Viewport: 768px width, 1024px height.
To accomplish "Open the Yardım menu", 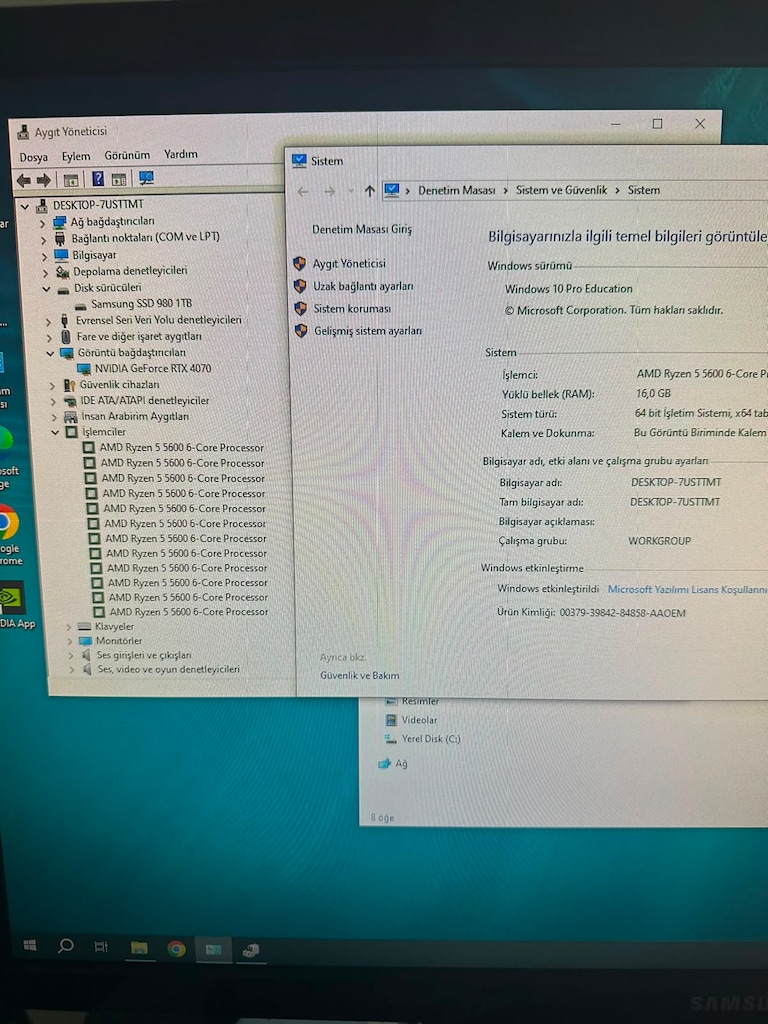I will [181, 154].
